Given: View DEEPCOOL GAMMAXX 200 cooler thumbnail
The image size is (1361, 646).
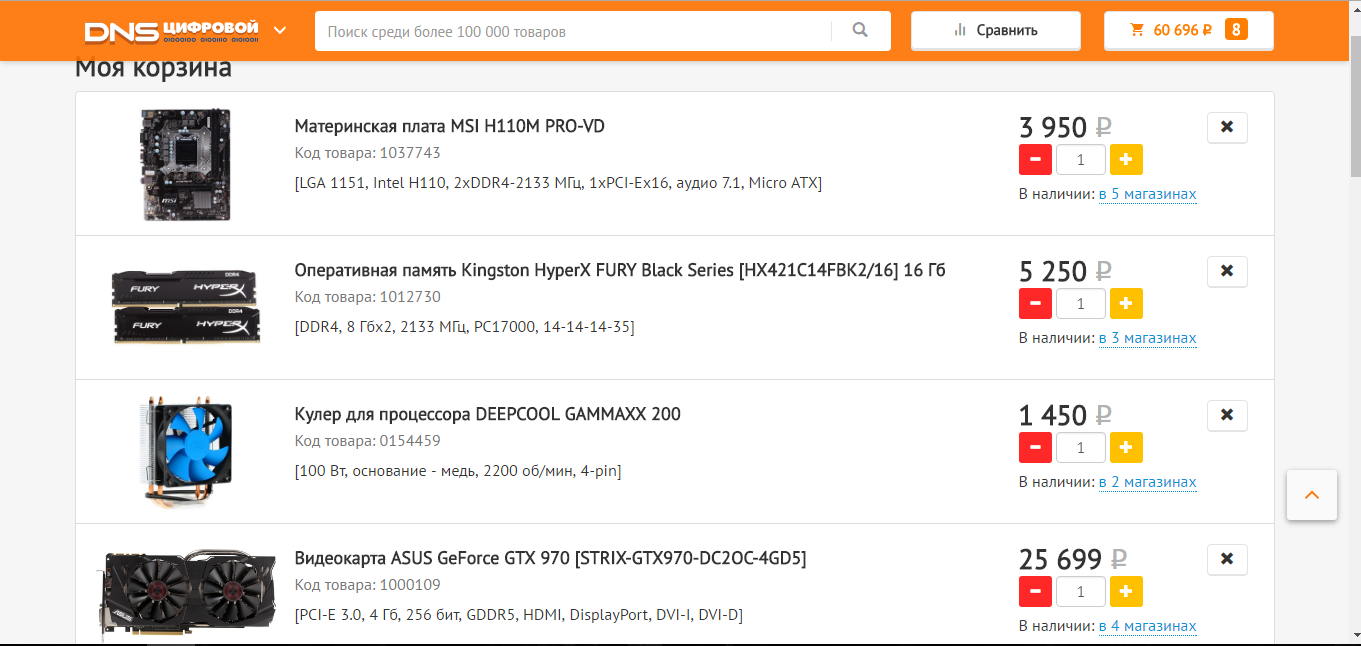Looking at the screenshot, I should [x=186, y=452].
